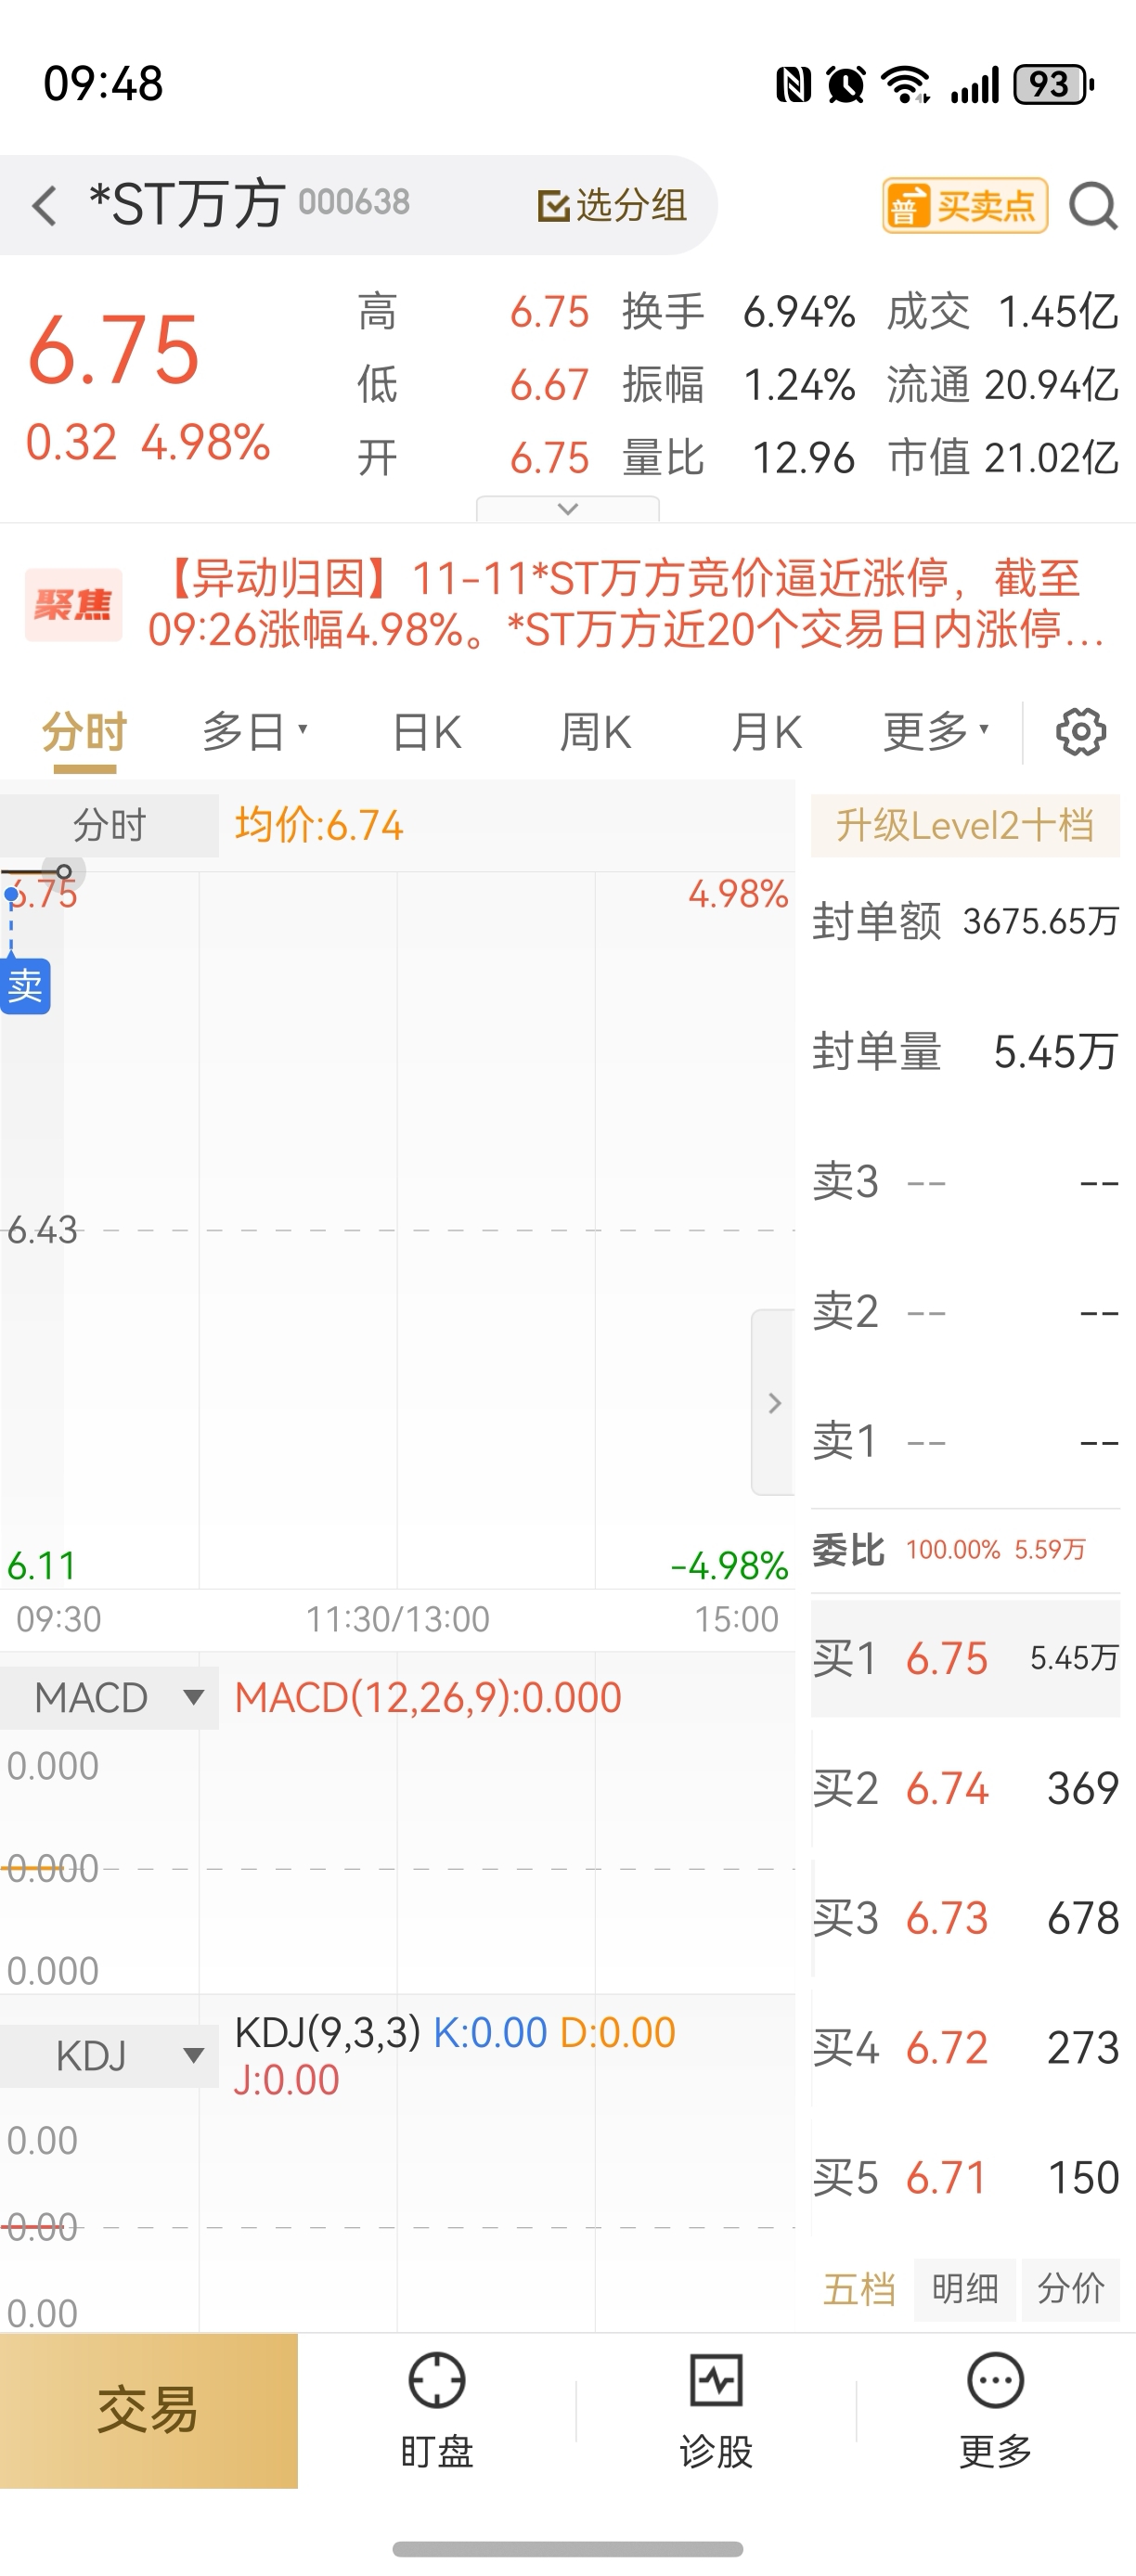Tap the blue 卖 marker on chart
The height and width of the screenshot is (2576, 1136).
25,986
